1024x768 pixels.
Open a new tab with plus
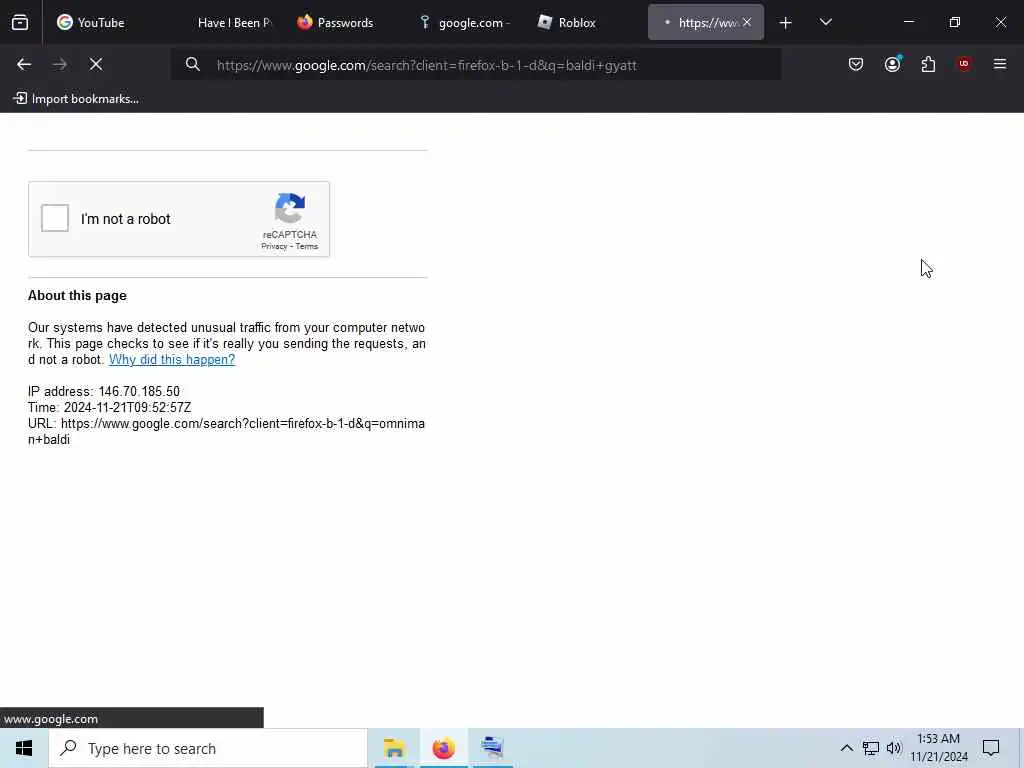[x=786, y=23]
